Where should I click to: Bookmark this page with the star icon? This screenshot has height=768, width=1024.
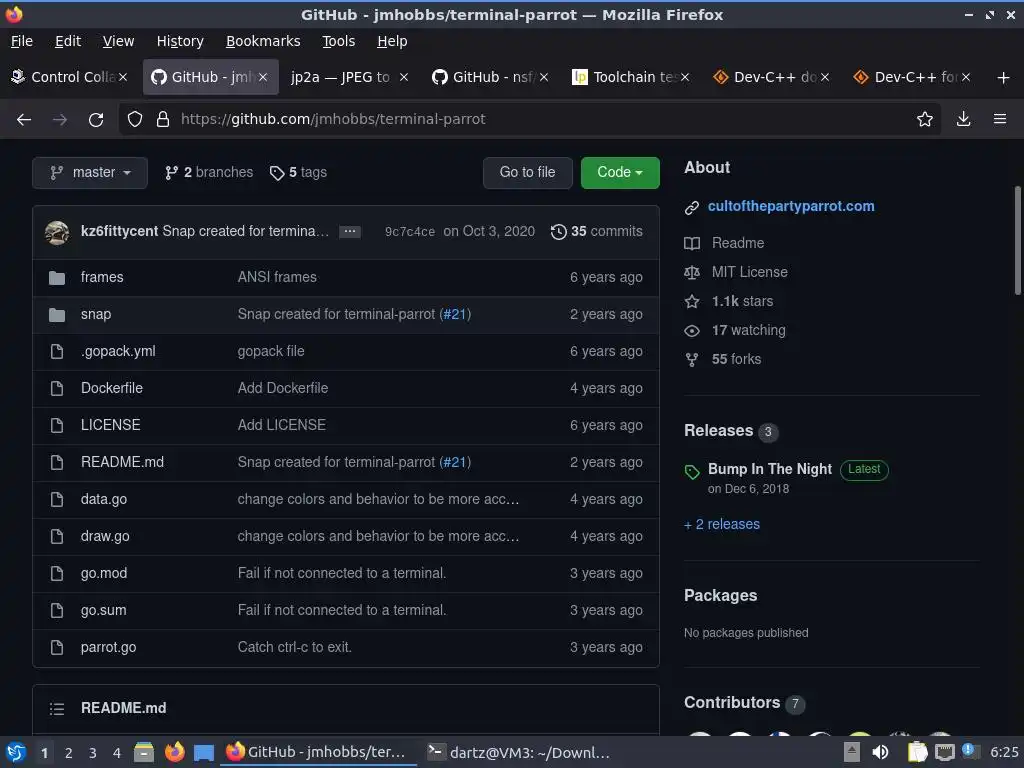[x=925, y=120]
